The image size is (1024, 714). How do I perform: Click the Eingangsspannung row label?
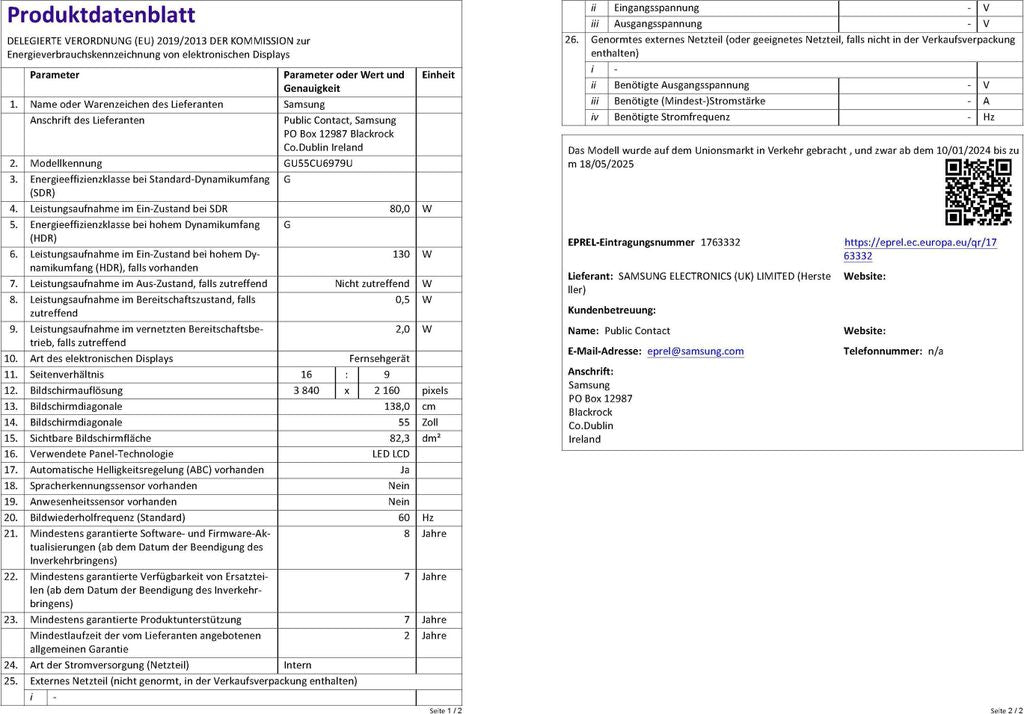[656, 8]
